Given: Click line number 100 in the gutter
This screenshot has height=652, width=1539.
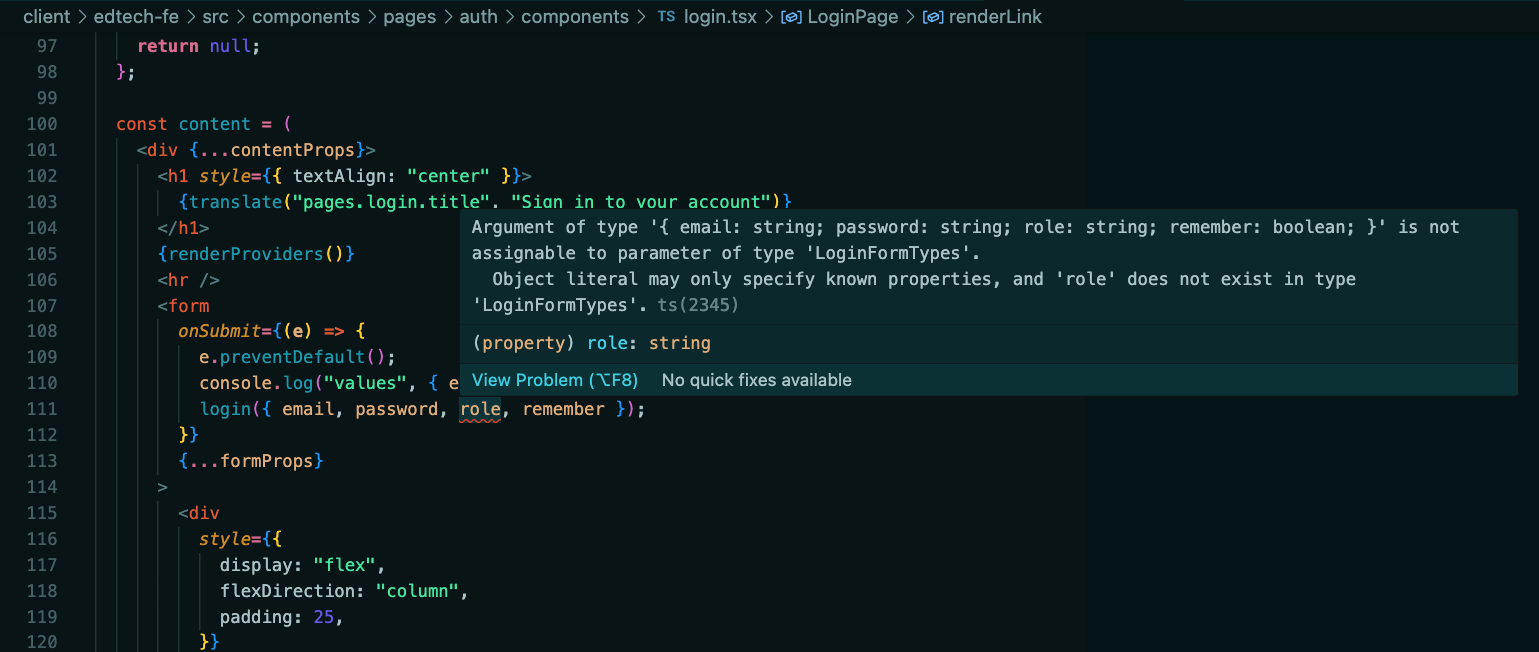Looking at the screenshot, I should tap(42, 124).
